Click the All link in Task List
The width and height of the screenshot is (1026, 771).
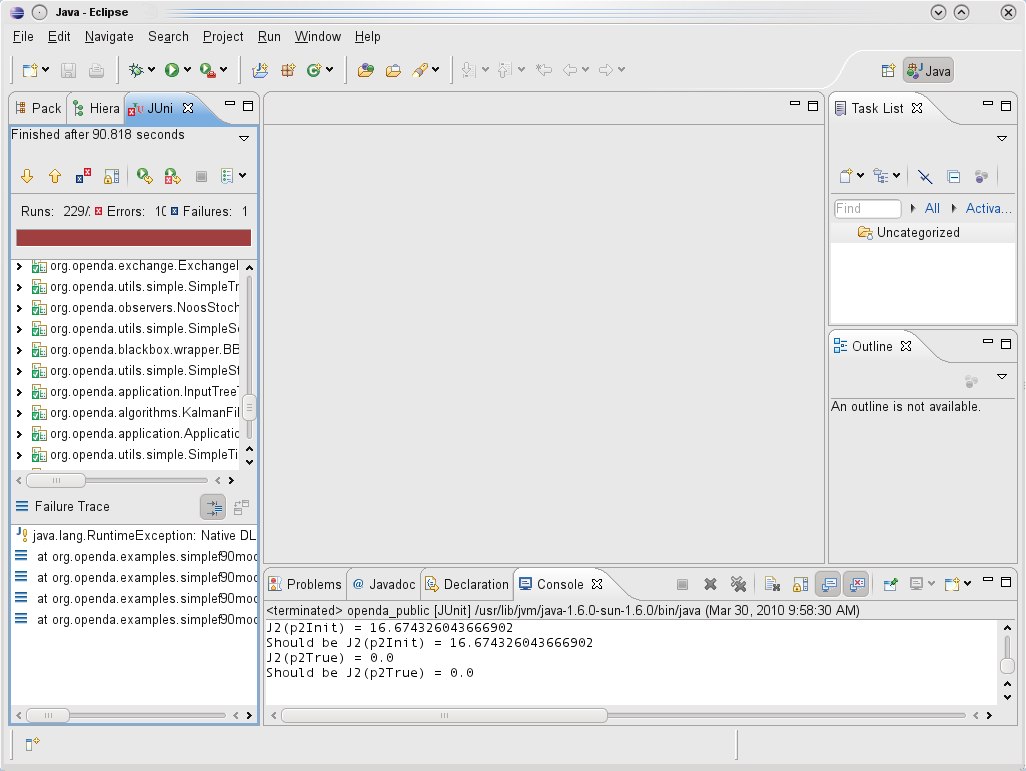tap(932, 208)
